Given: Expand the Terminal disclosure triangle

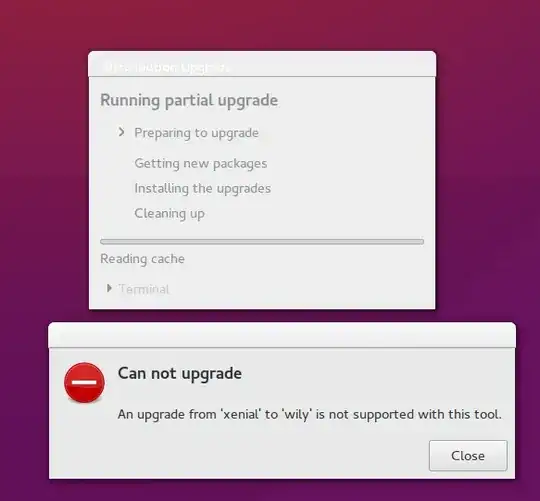Looking at the screenshot, I should tap(109, 288).
